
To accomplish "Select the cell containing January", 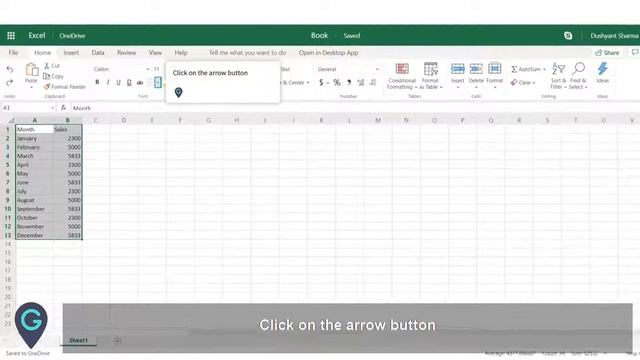I will 35,138.
